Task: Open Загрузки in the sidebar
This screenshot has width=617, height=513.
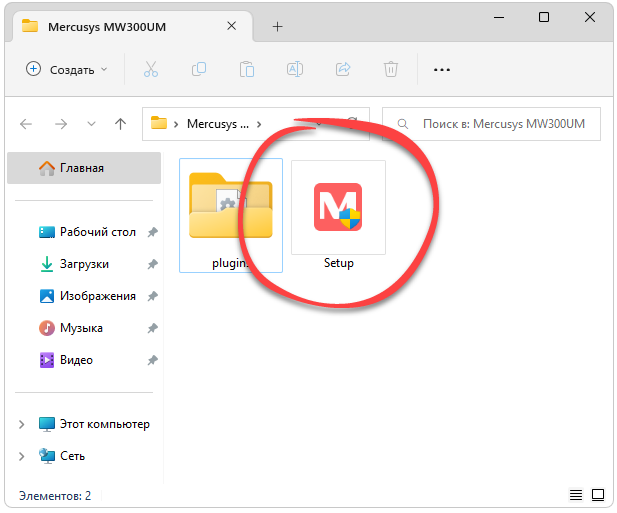Action: 75,264
